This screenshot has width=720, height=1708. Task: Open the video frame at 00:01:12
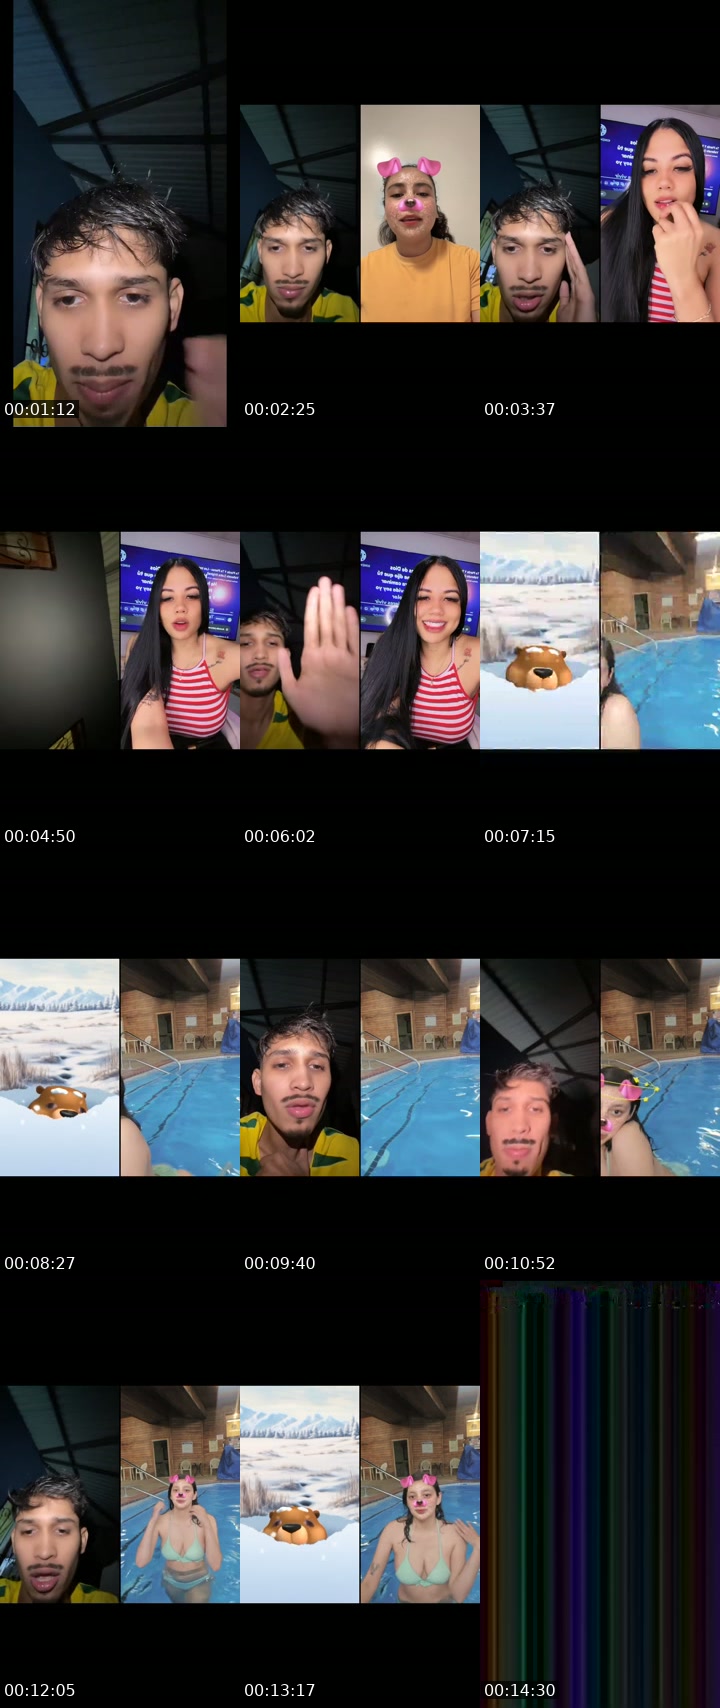[x=120, y=213]
